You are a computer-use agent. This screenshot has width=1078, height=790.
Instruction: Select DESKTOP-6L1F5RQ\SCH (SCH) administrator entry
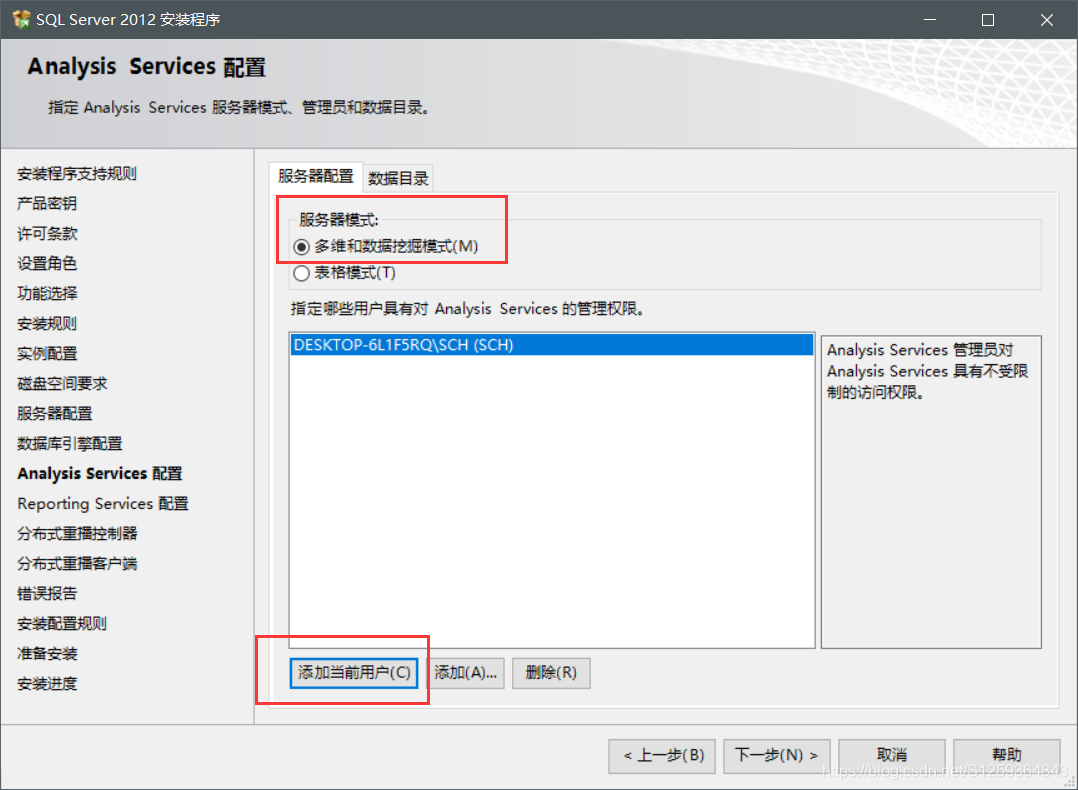pos(551,345)
